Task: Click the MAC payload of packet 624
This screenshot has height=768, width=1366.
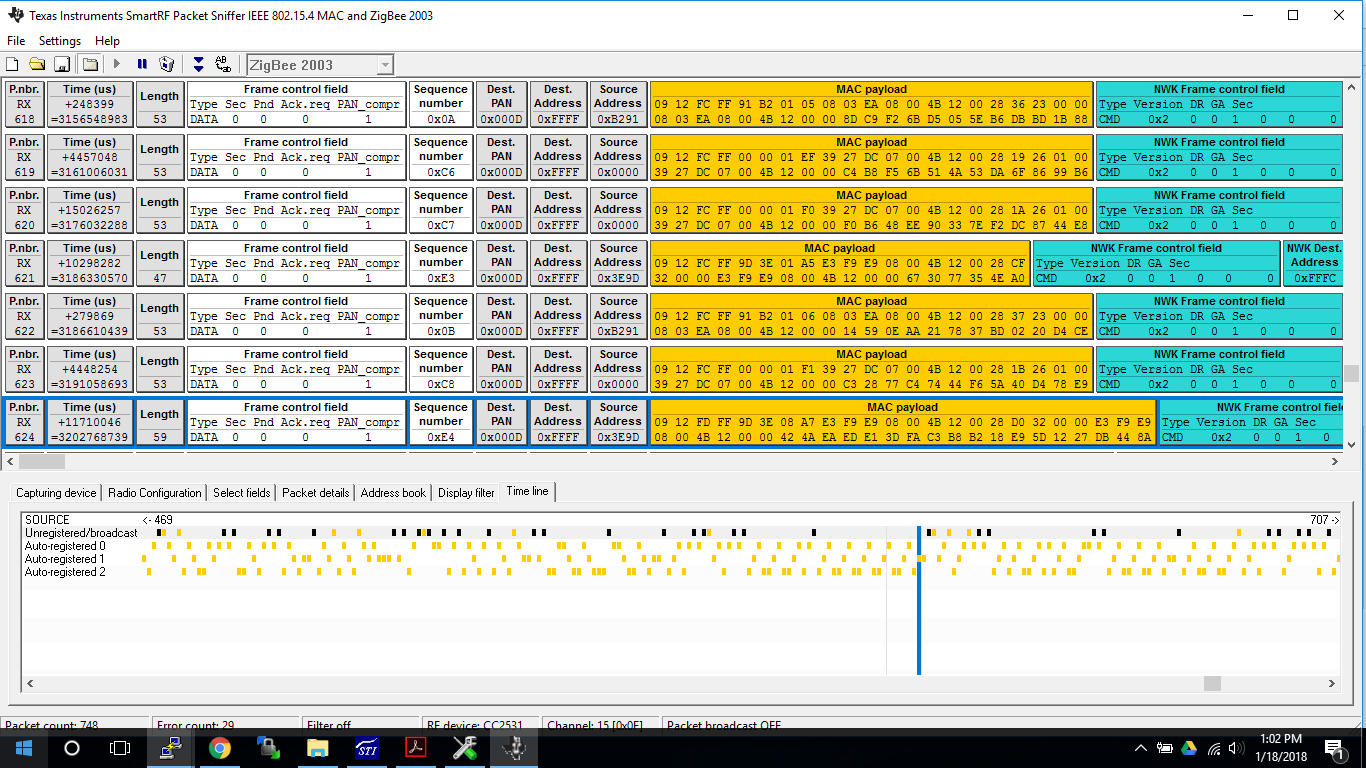Action: 903,422
